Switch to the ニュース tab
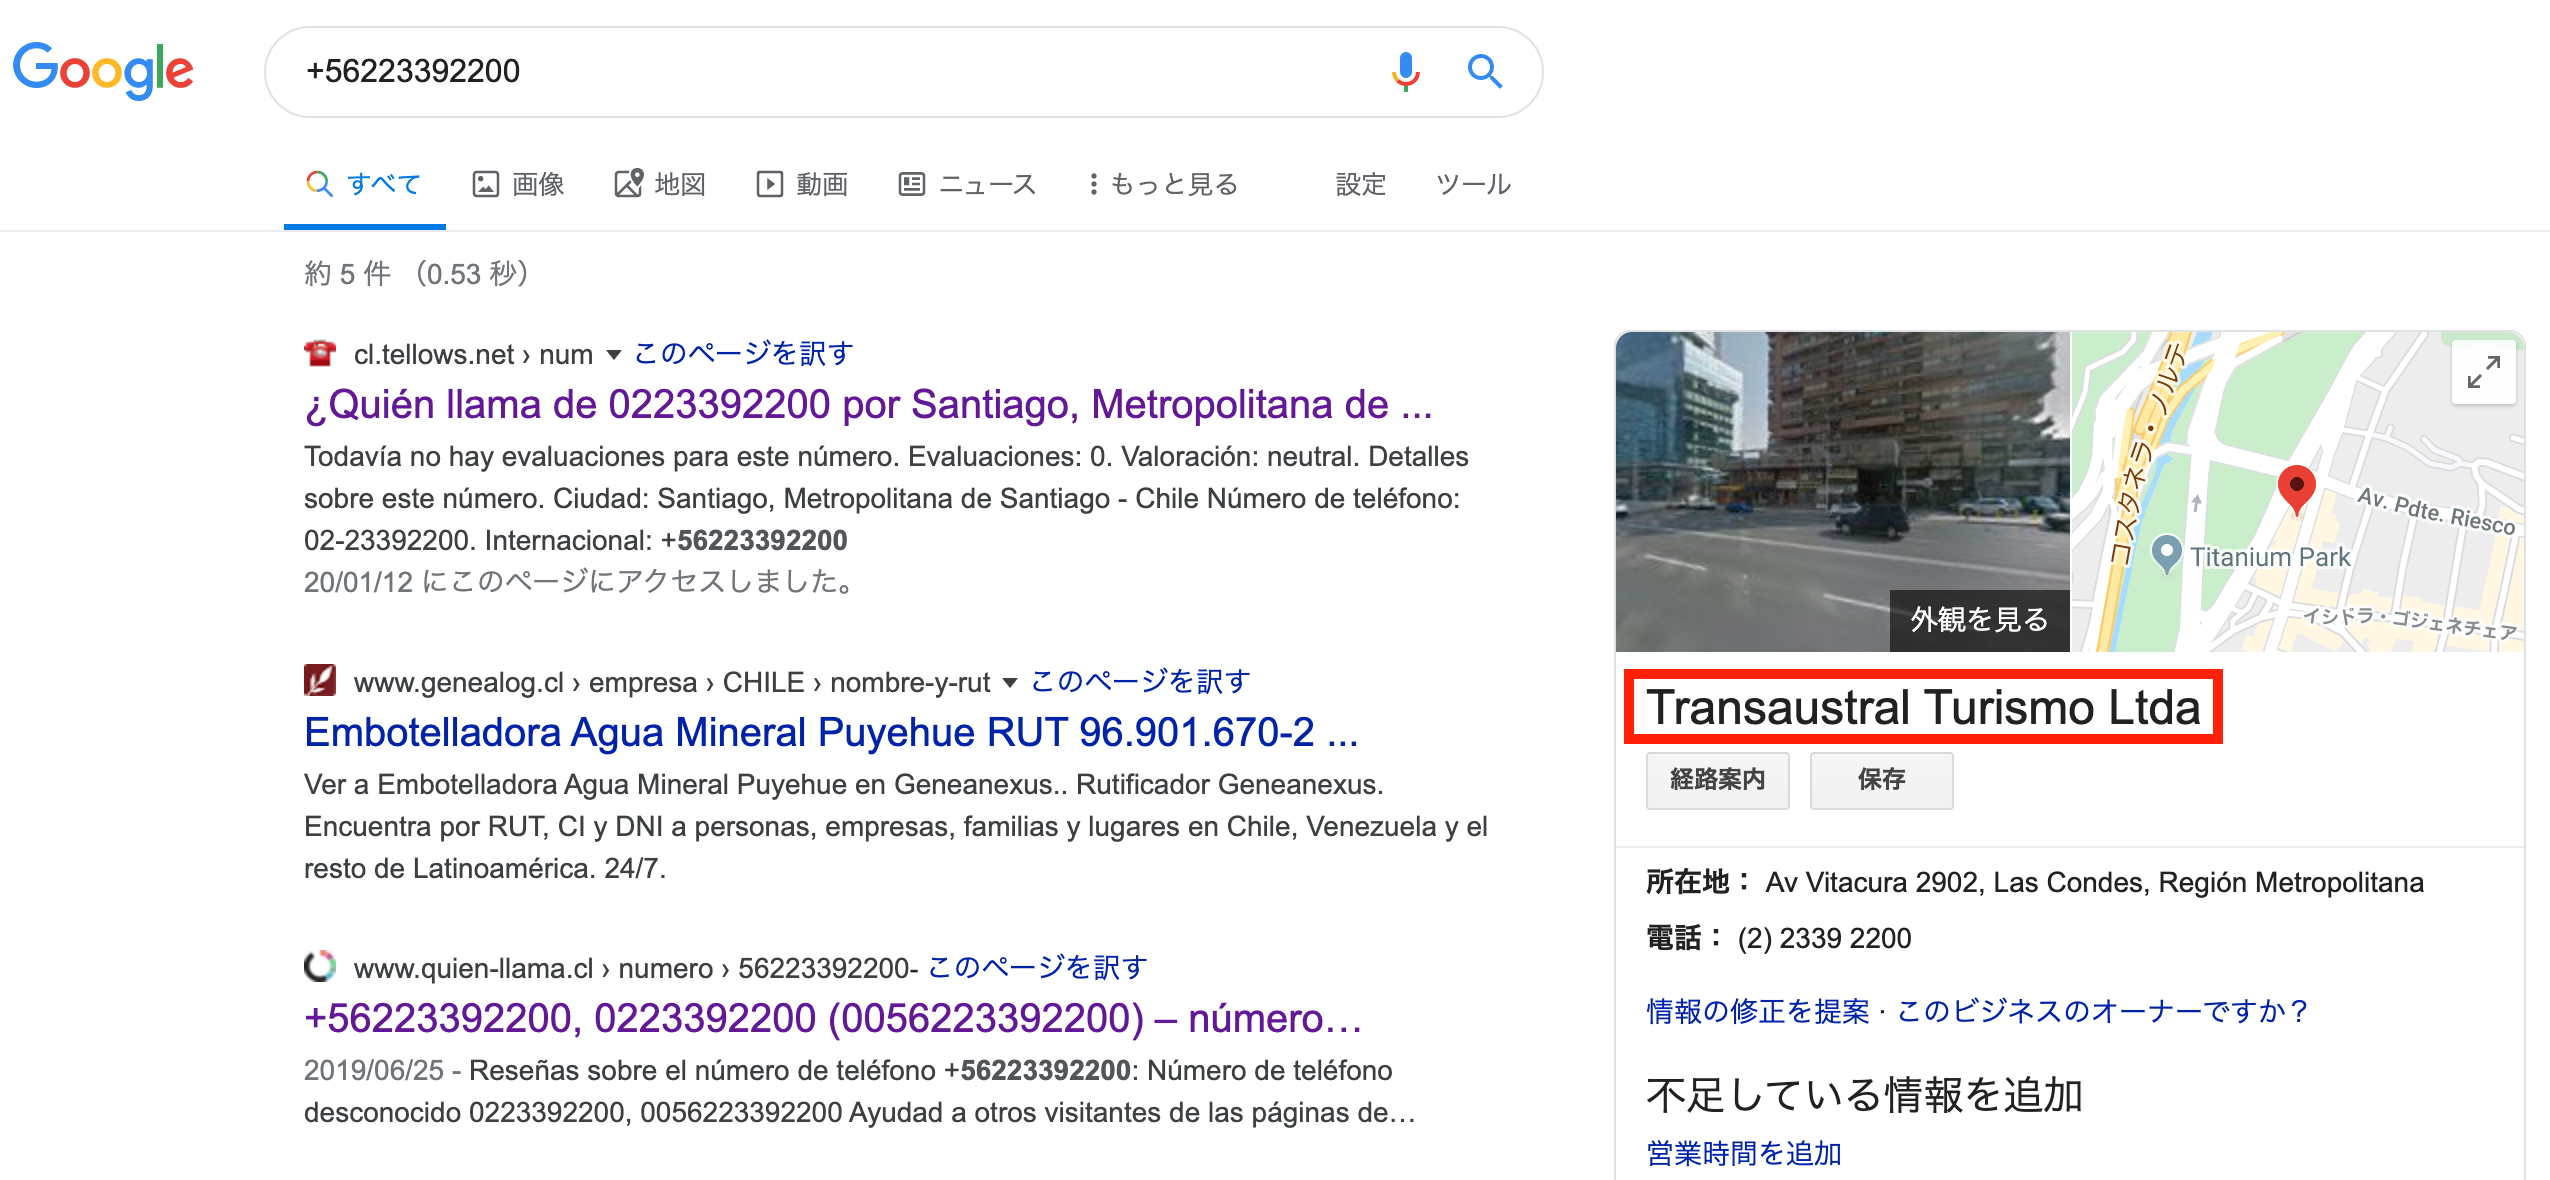Image resolution: width=2550 pixels, height=1180 pixels. click(967, 184)
